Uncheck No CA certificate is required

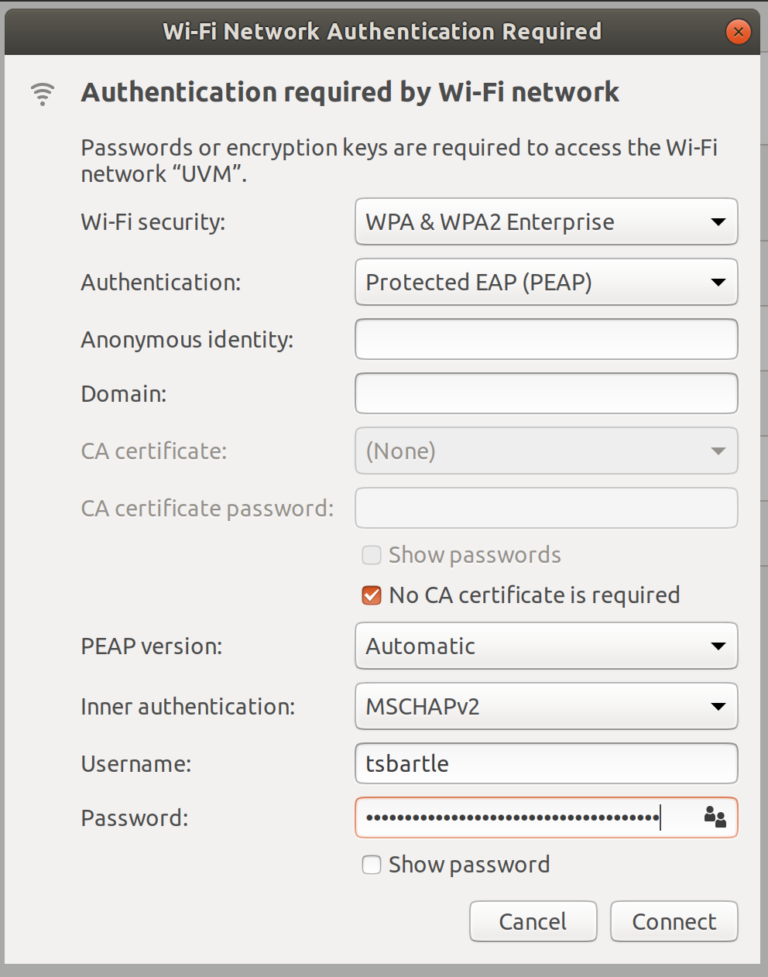(371, 595)
